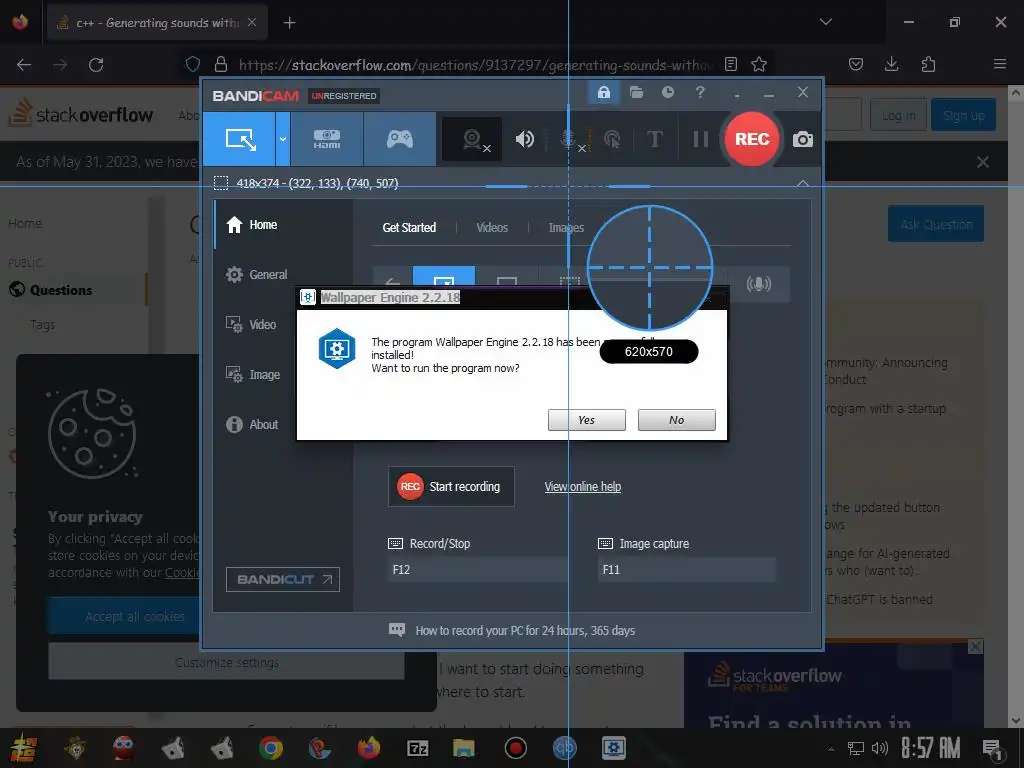Viewport: 1024px width, 768px height.
Task: Open the About section in Bandicam sidebar
Action: pyautogui.click(x=252, y=424)
